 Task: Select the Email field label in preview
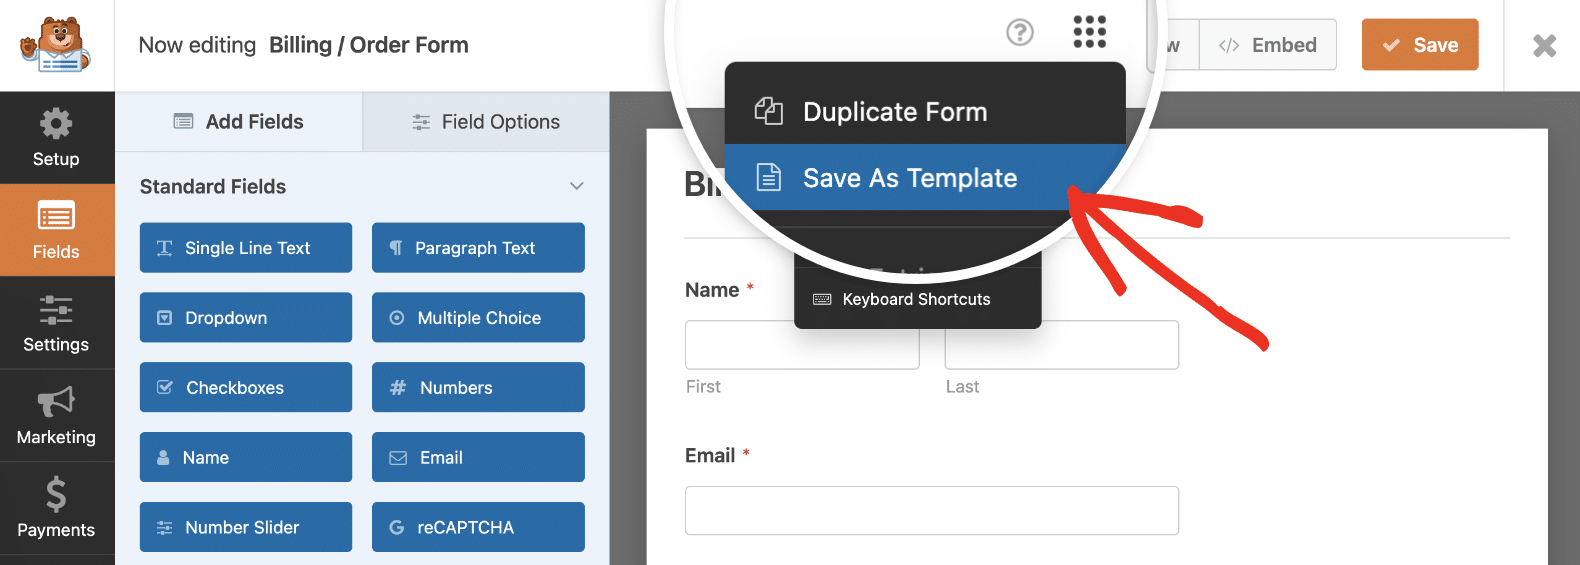[710, 456]
